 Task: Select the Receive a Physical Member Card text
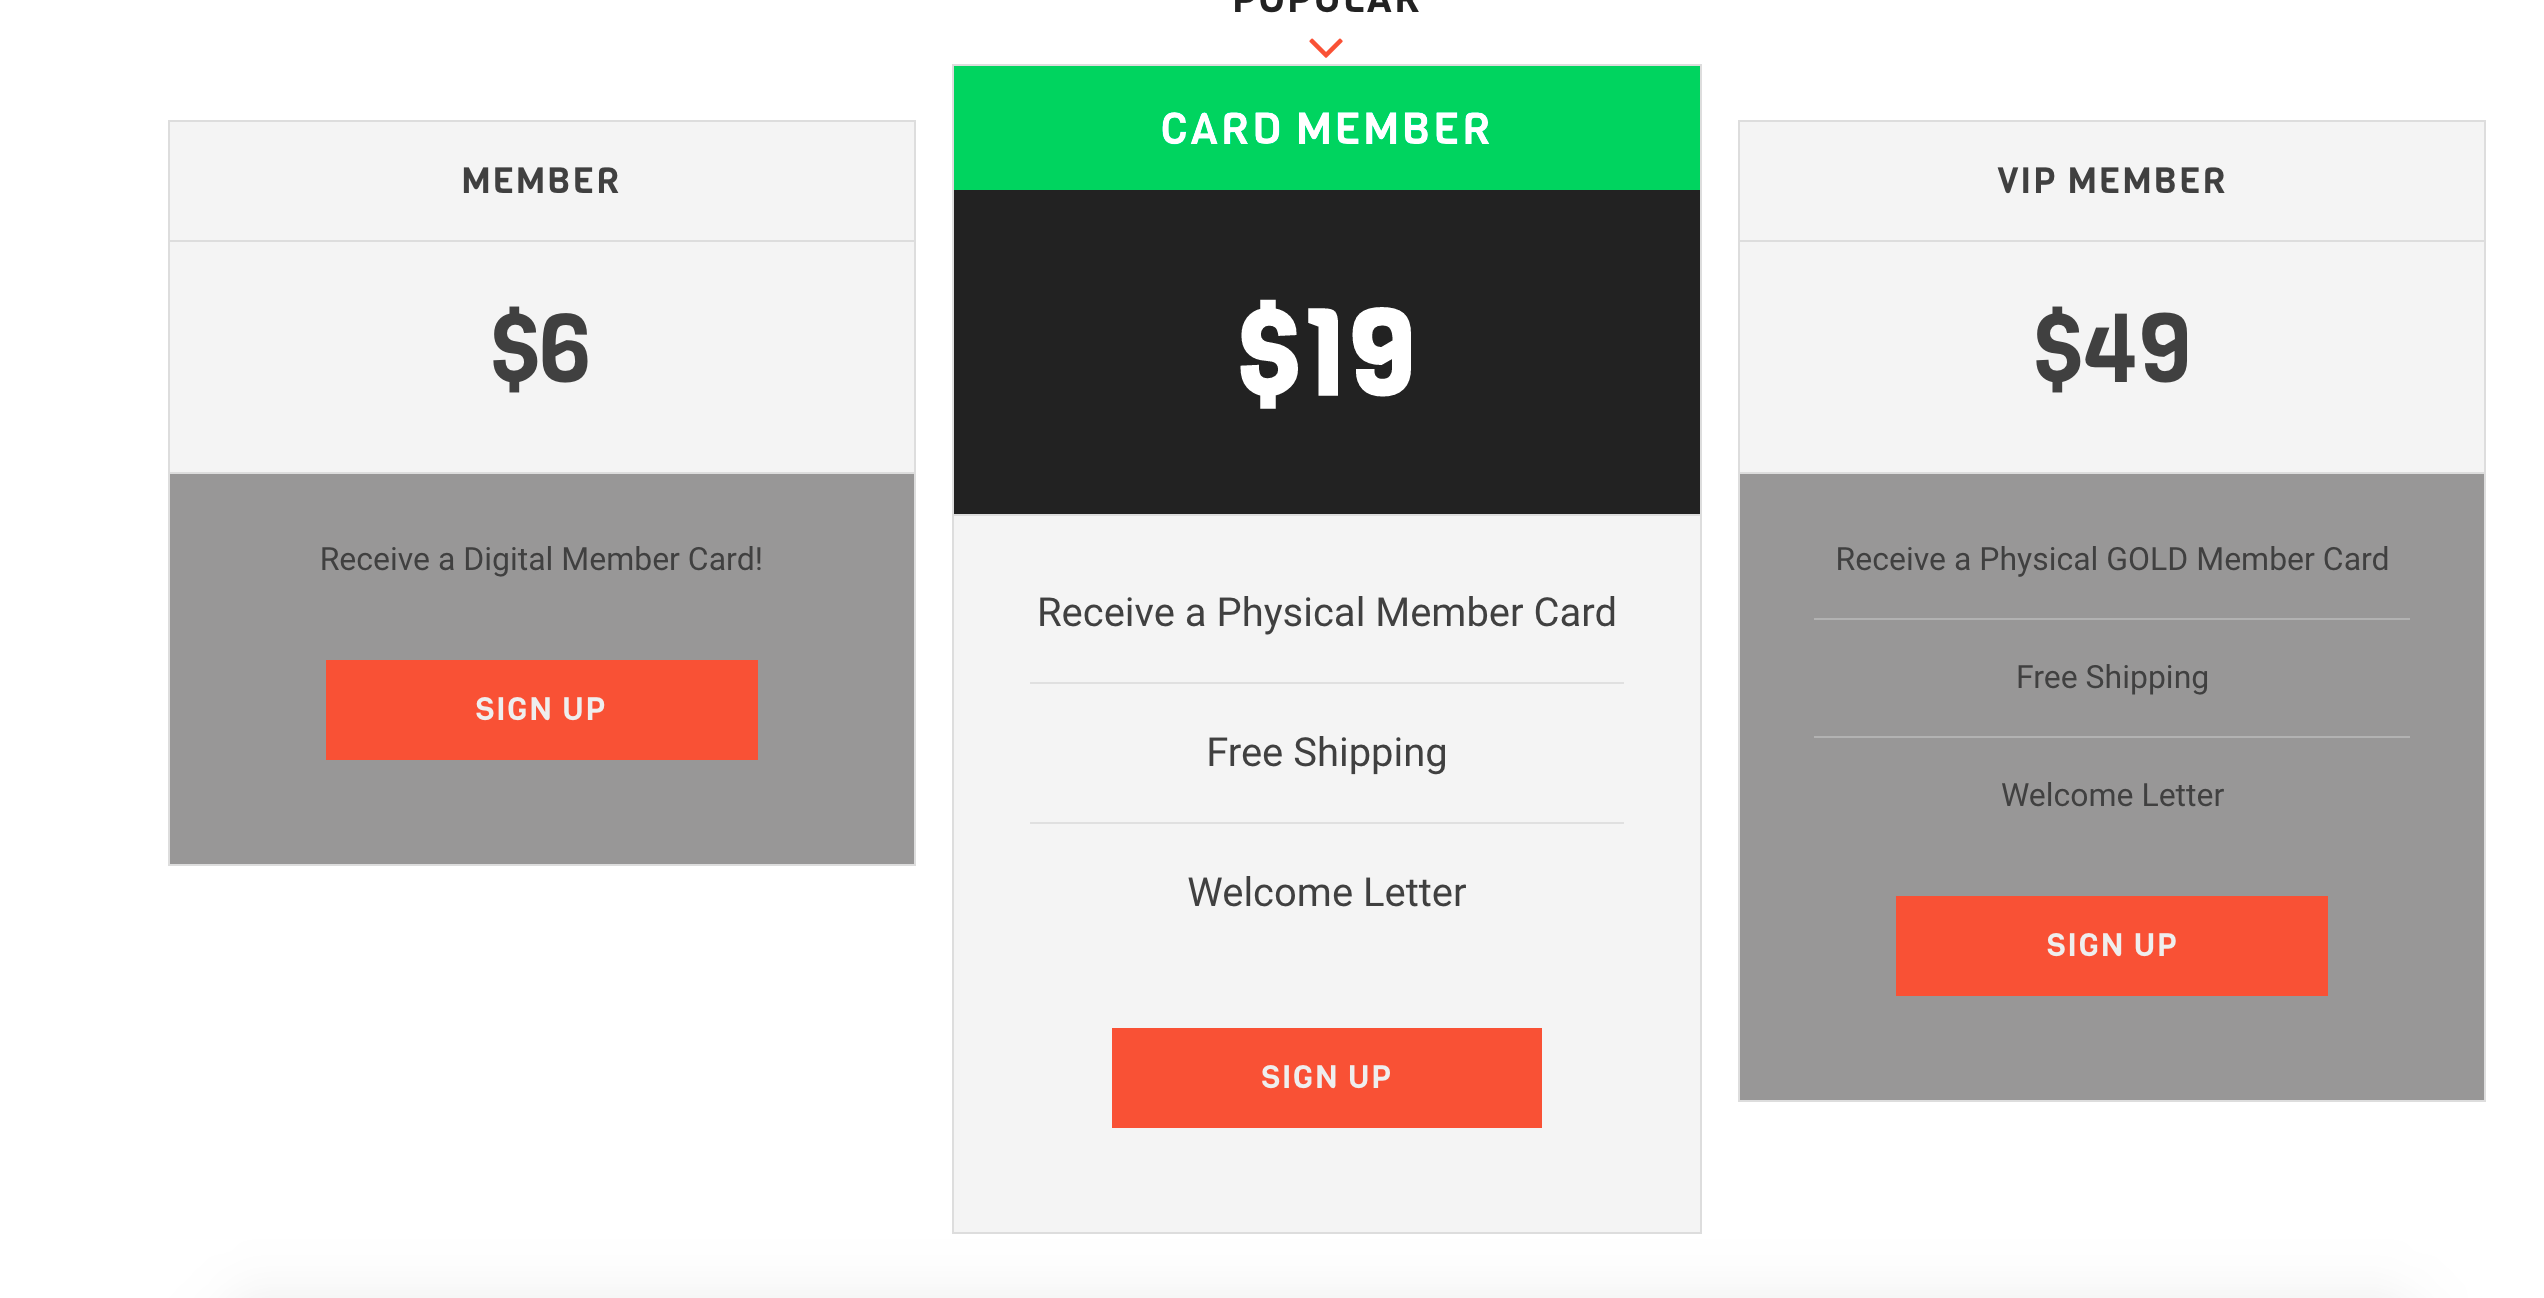point(1326,612)
